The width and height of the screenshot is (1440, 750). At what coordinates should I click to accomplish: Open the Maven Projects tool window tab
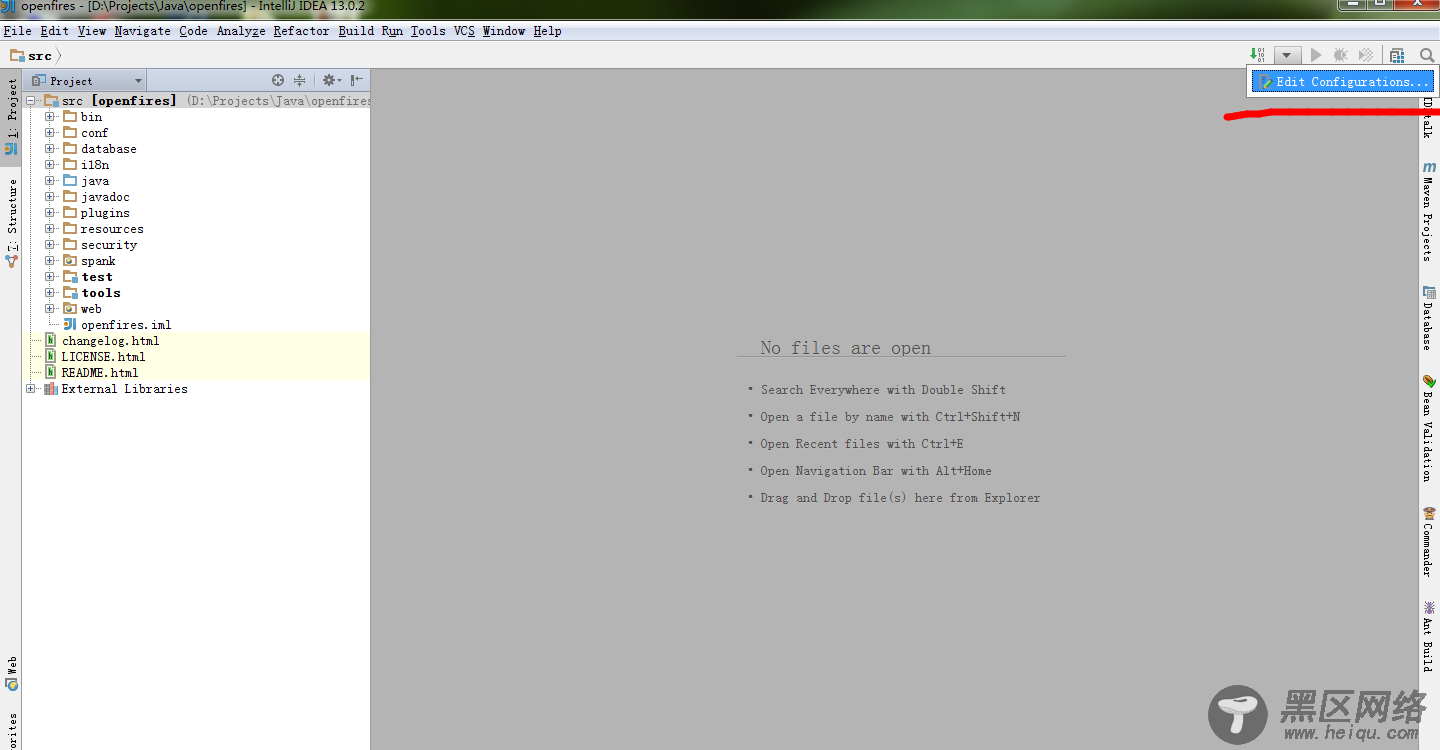point(1429,211)
